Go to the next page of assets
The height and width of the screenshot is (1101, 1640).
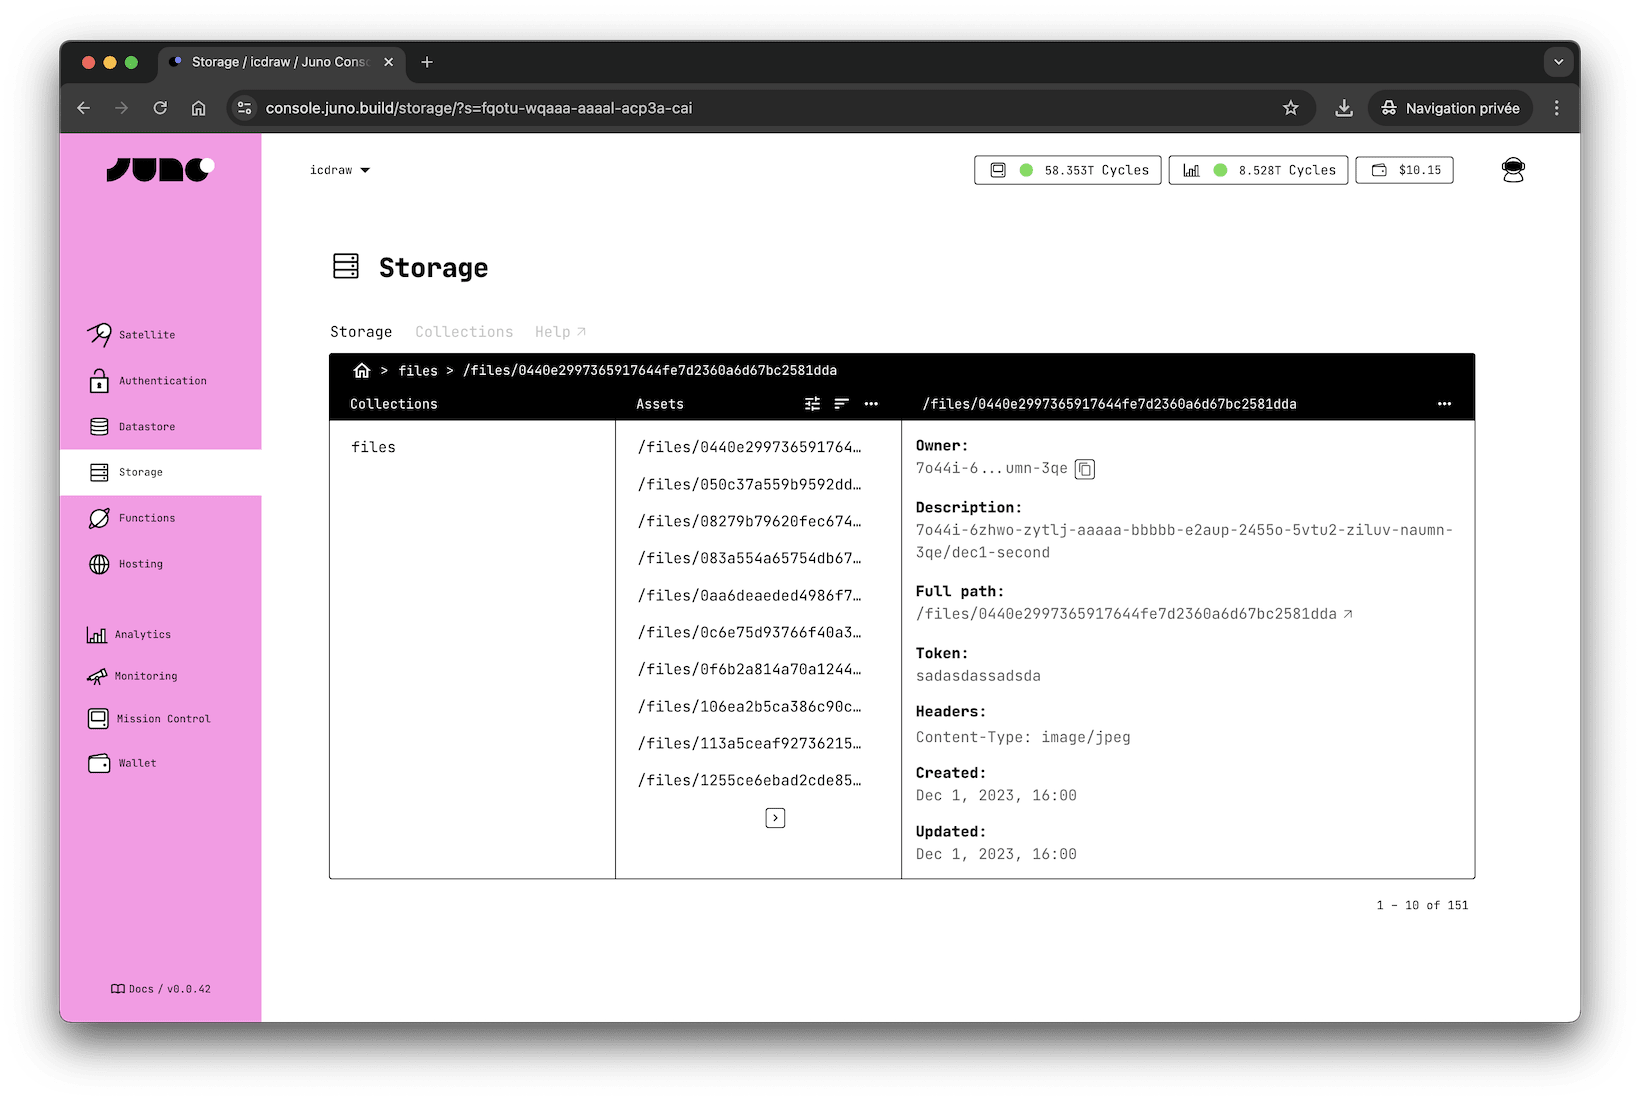pyautogui.click(x=775, y=817)
